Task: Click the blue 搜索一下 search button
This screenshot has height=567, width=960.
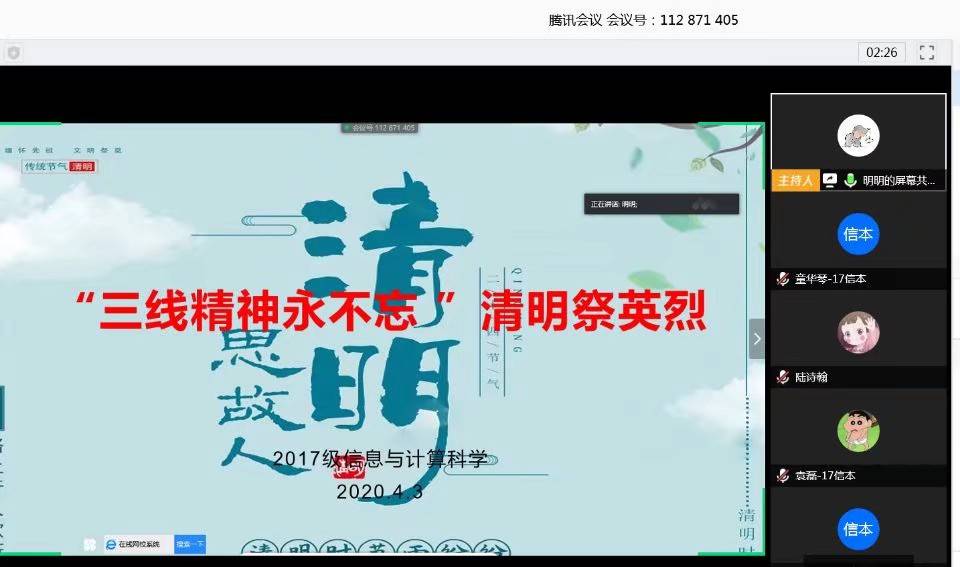Action: click(x=190, y=544)
